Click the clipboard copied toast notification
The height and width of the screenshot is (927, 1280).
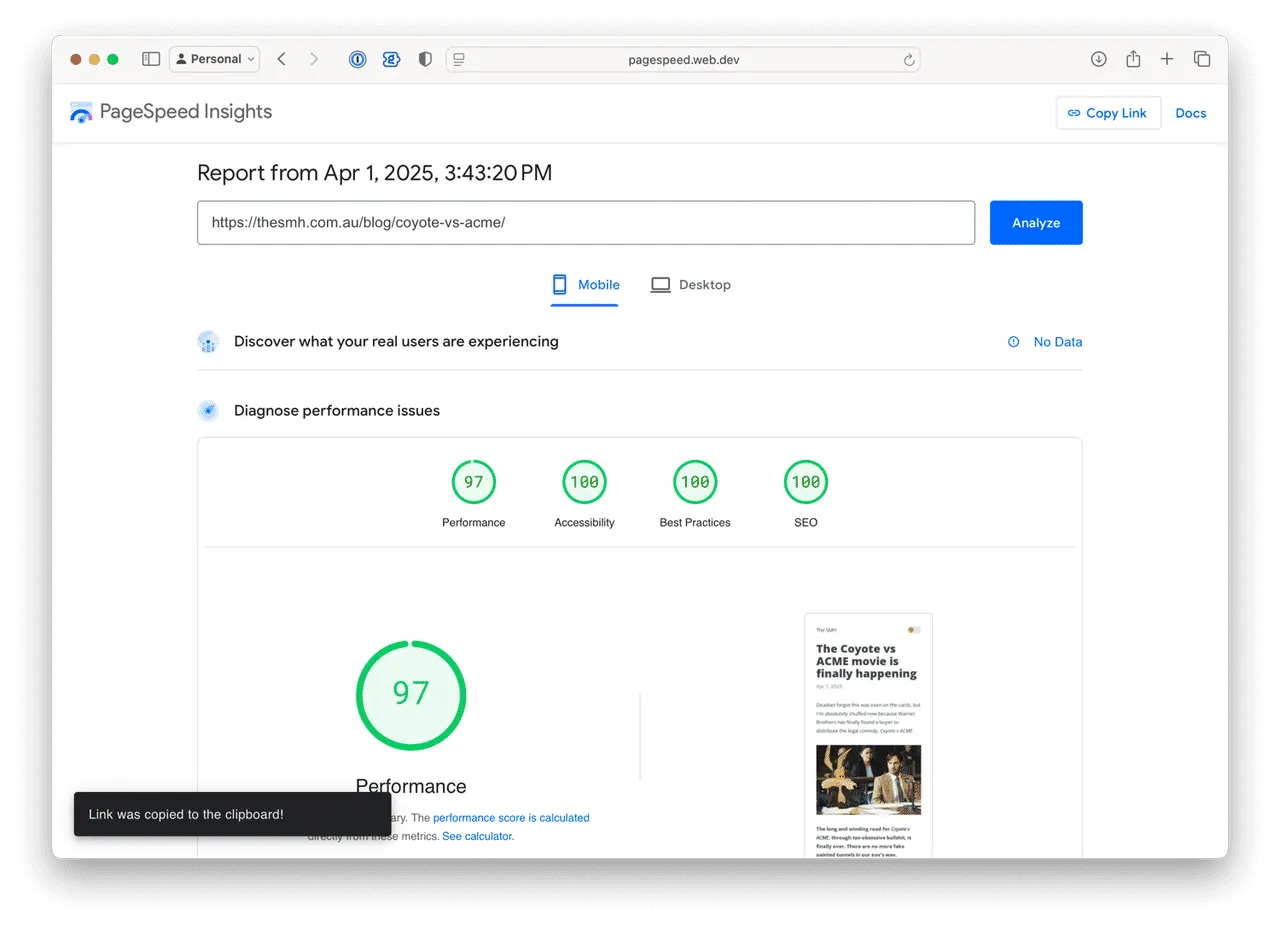[232, 814]
